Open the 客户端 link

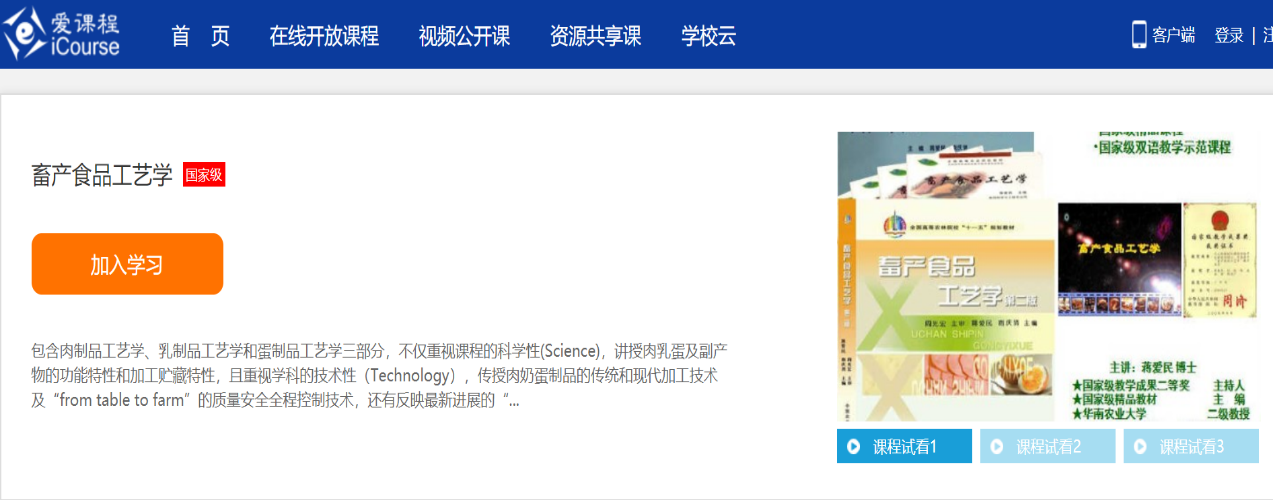pyautogui.click(x=1173, y=36)
